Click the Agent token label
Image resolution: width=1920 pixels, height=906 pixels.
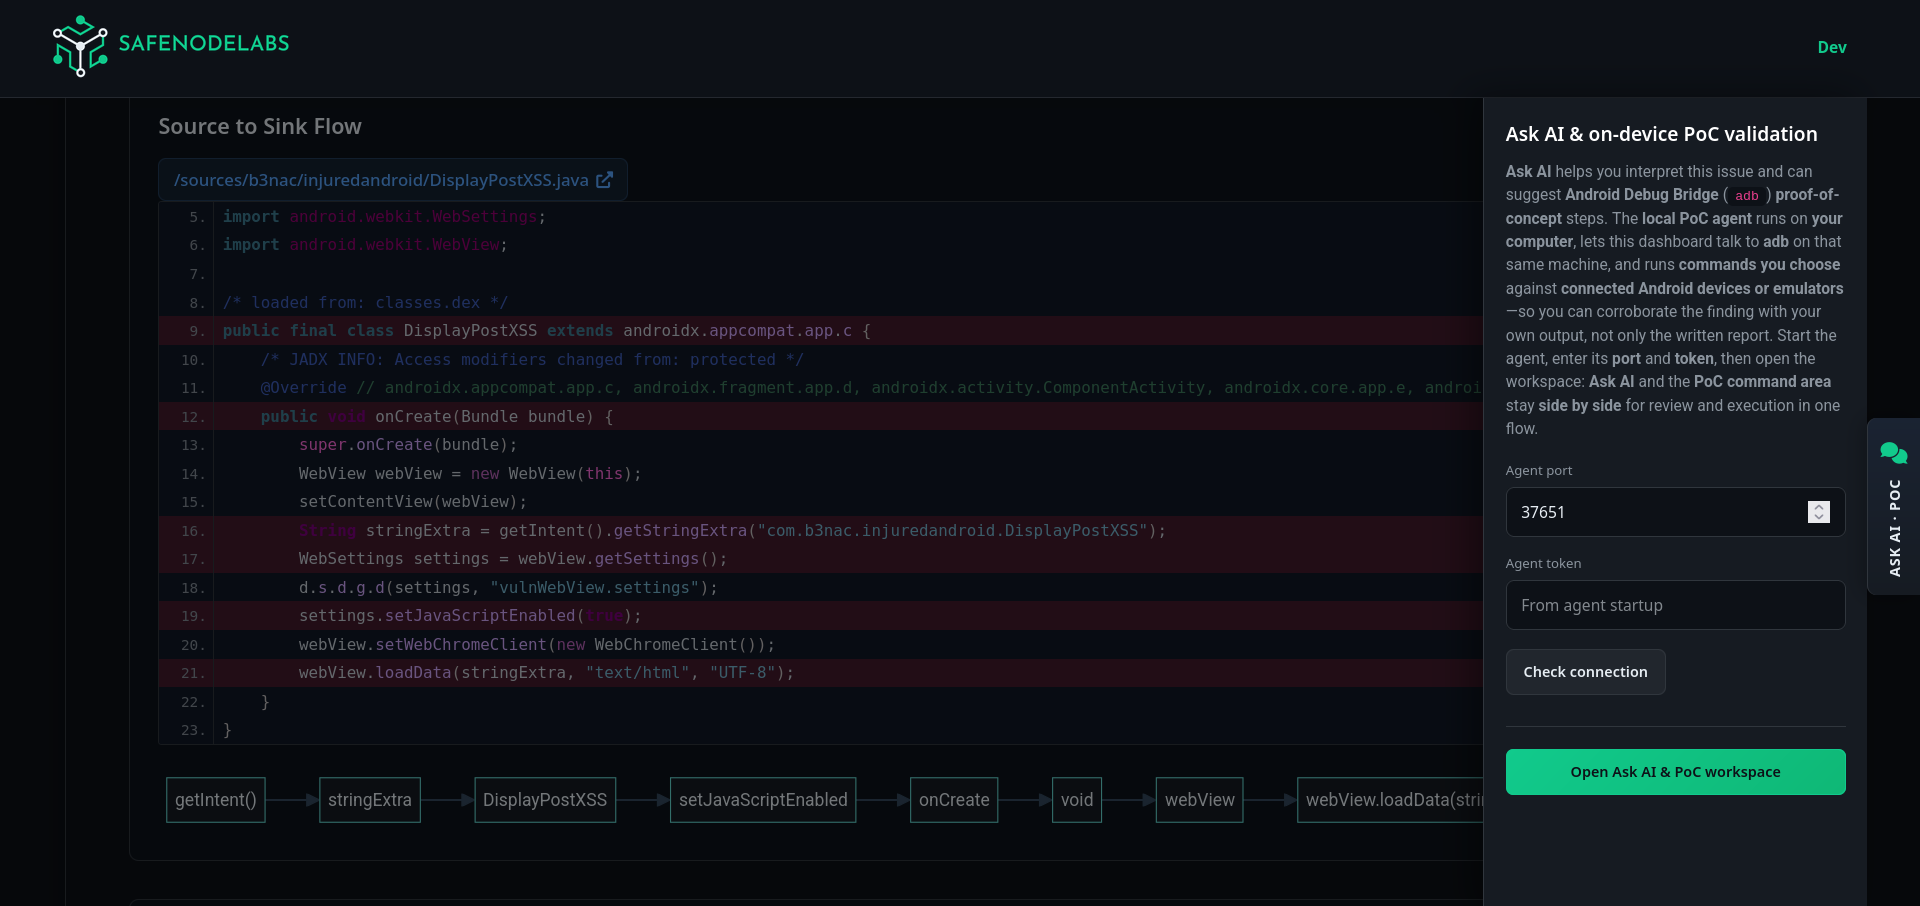click(1543, 564)
